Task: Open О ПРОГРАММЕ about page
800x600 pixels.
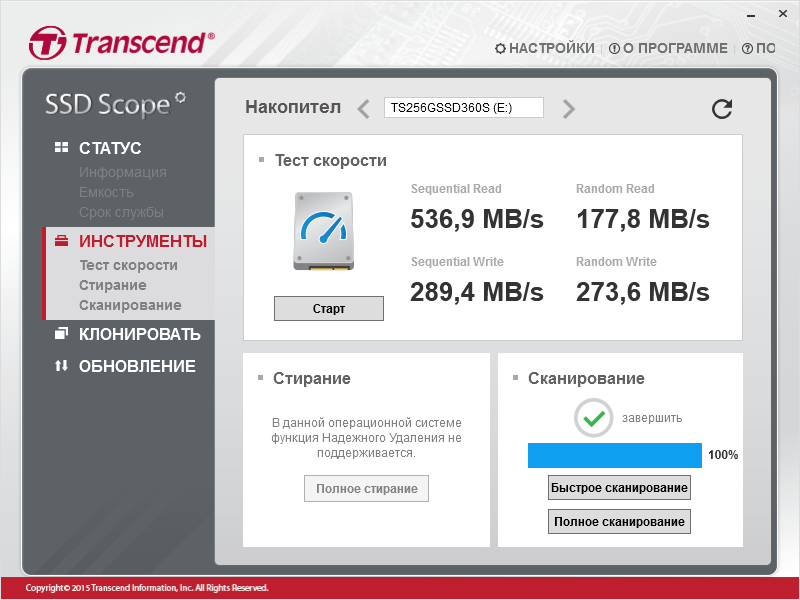Action: tap(675, 48)
